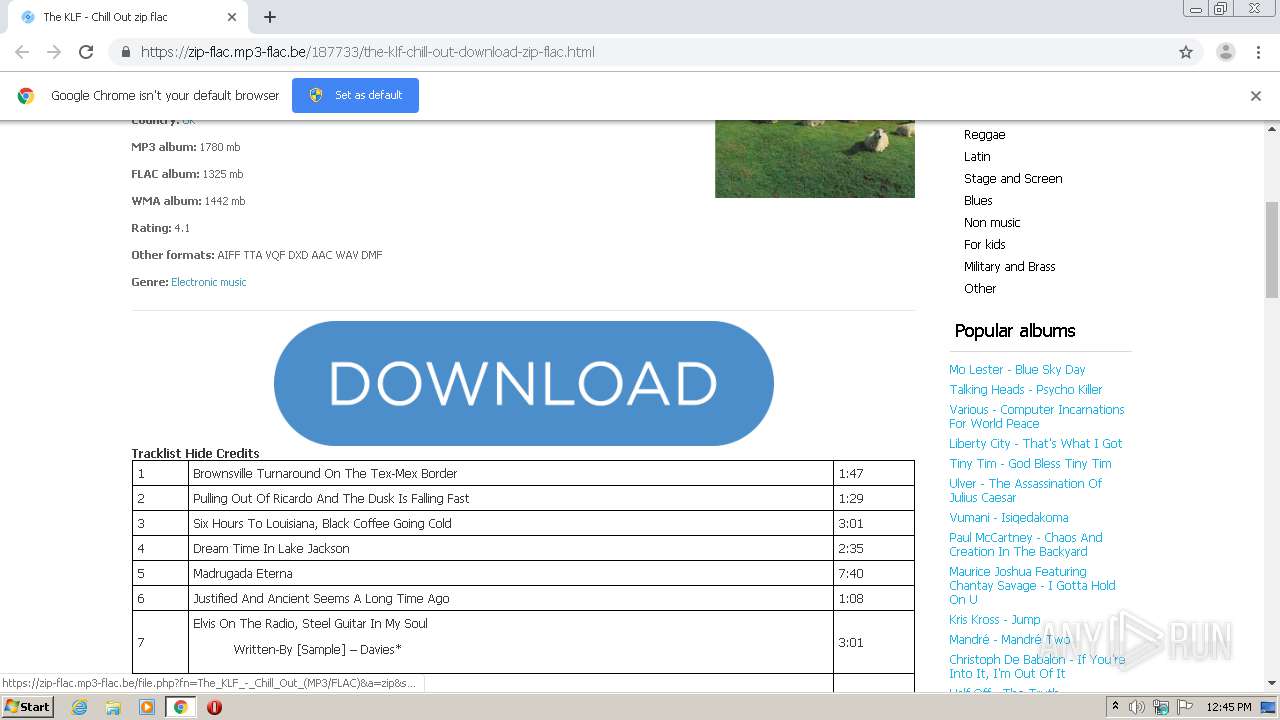Image resolution: width=1280 pixels, height=720 pixels.
Task: Select track Brownsville Turnaround On The Tex-Mex Border
Action: 325,473
